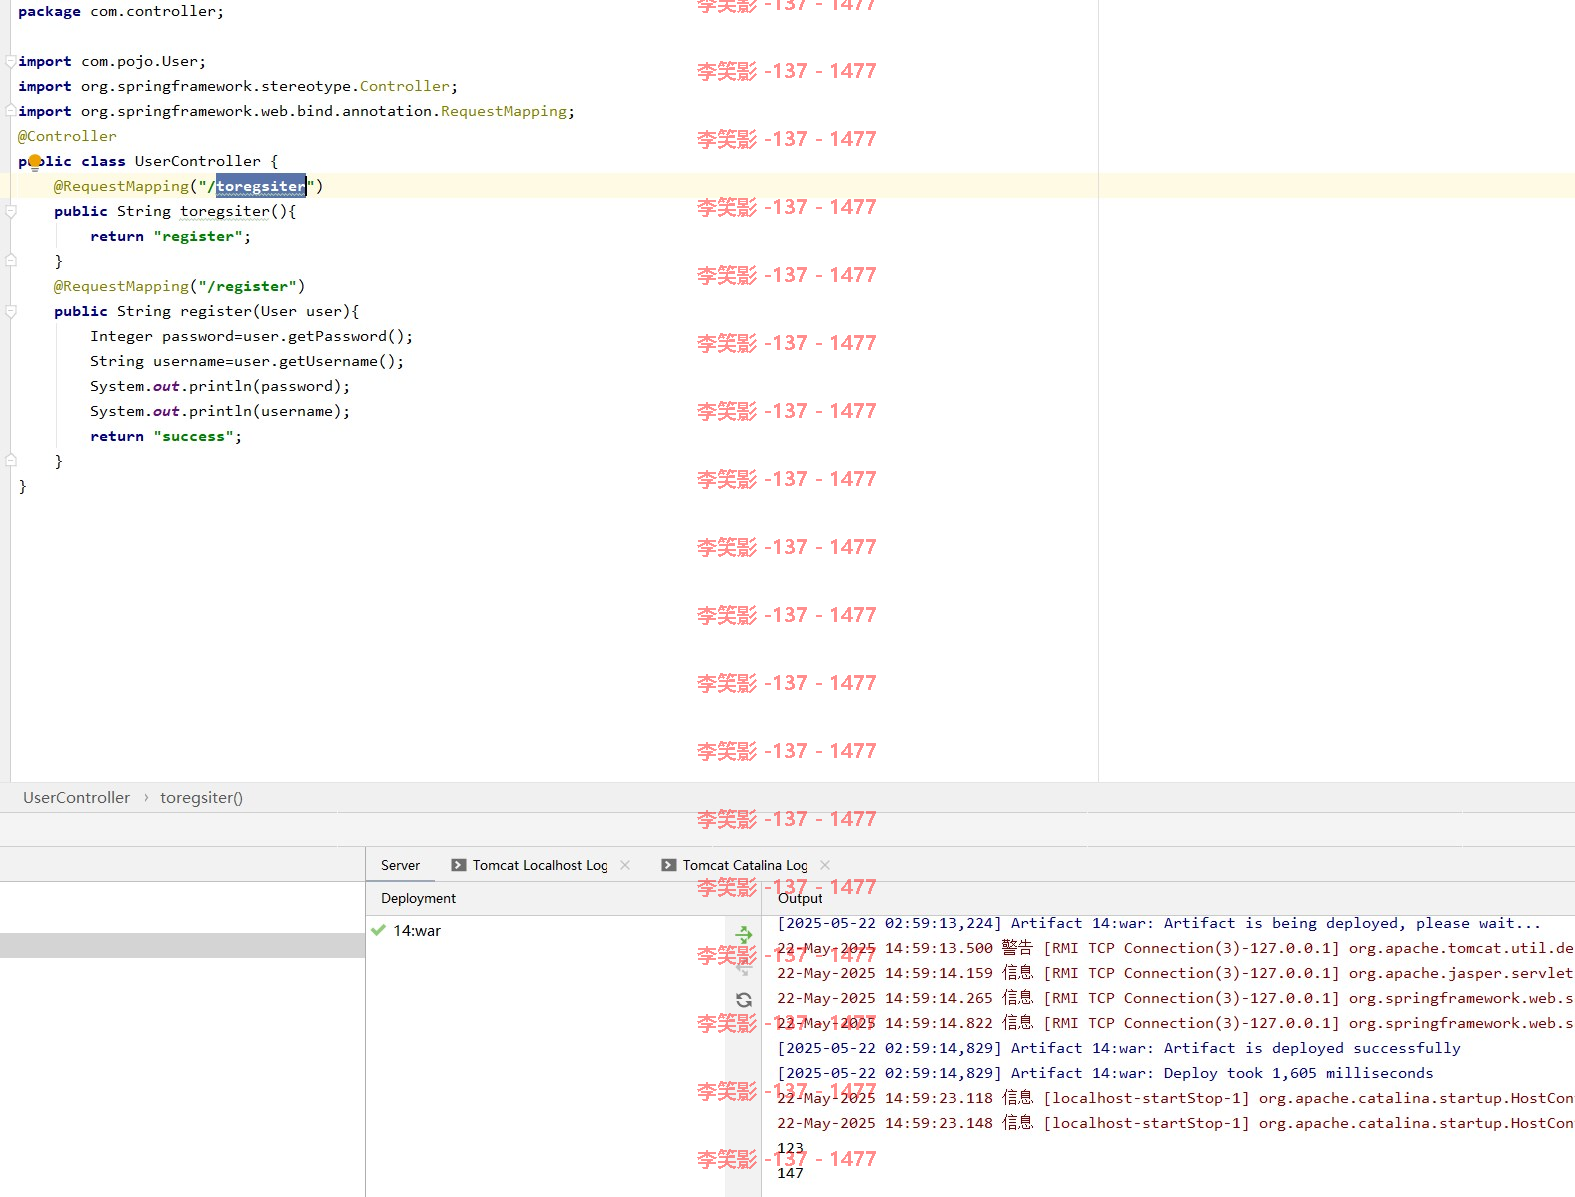Viewport: 1575px width, 1197px height.
Task: Click toregsiter() in the breadcrumb bar
Action: coord(201,798)
